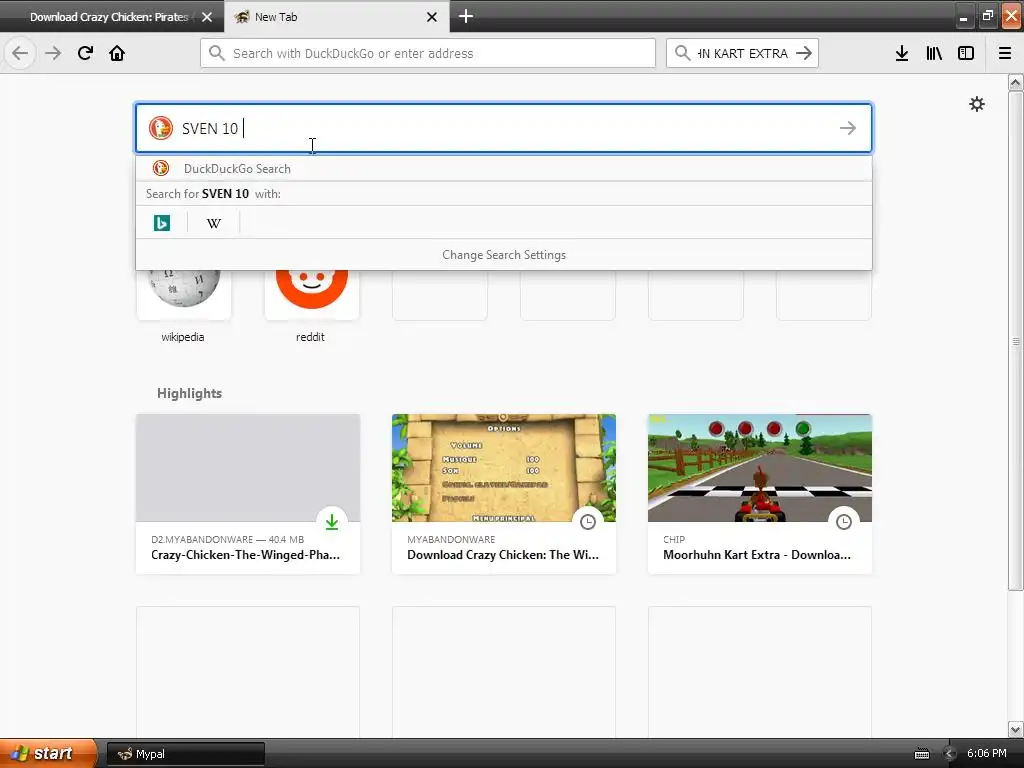Toggle the sidebar view icon
This screenshot has height=768, width=1024.
966,53
